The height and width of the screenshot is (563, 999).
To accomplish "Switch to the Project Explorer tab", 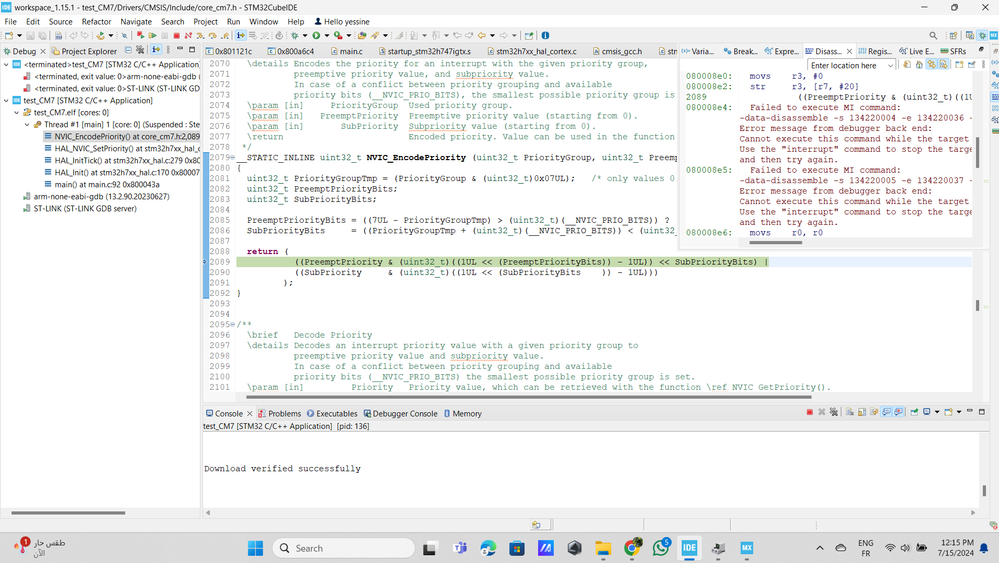I will (83, 51).
